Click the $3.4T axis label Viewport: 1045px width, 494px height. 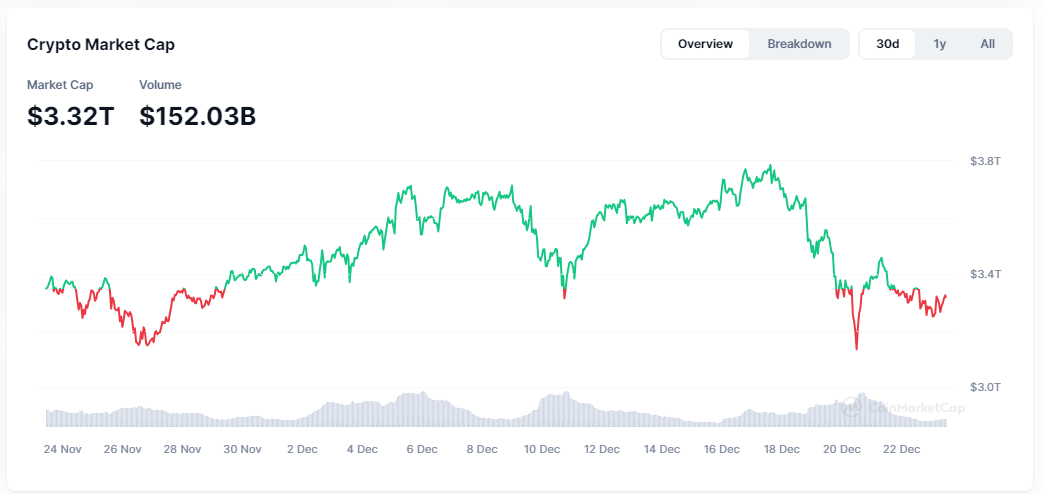(x=985, y=274)
